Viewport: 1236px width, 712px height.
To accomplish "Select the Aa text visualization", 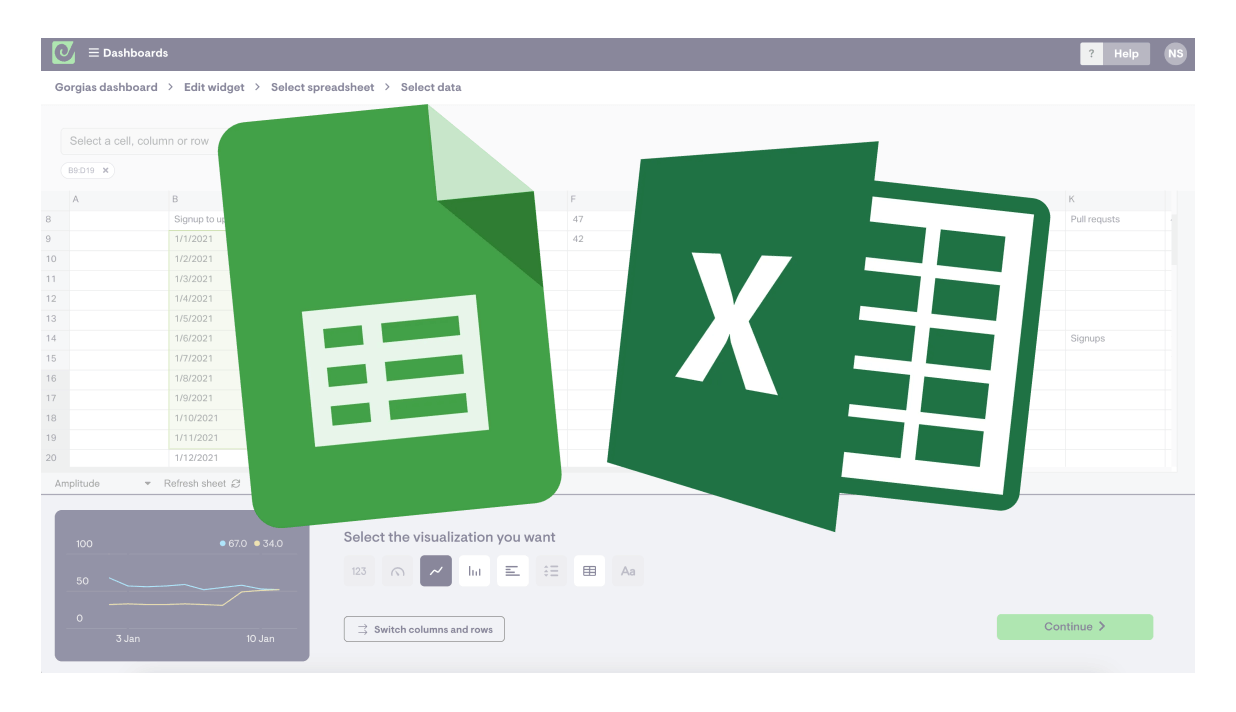I will tap(628, 572).
